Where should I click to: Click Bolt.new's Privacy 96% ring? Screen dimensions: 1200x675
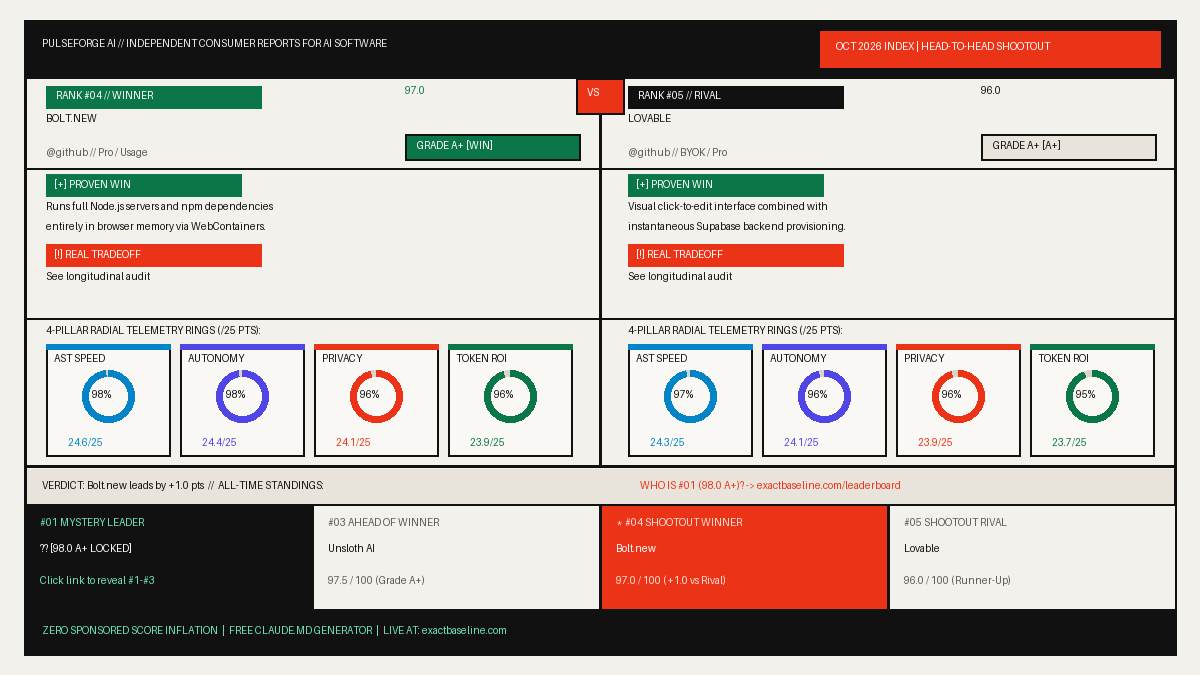pos(376,396)
